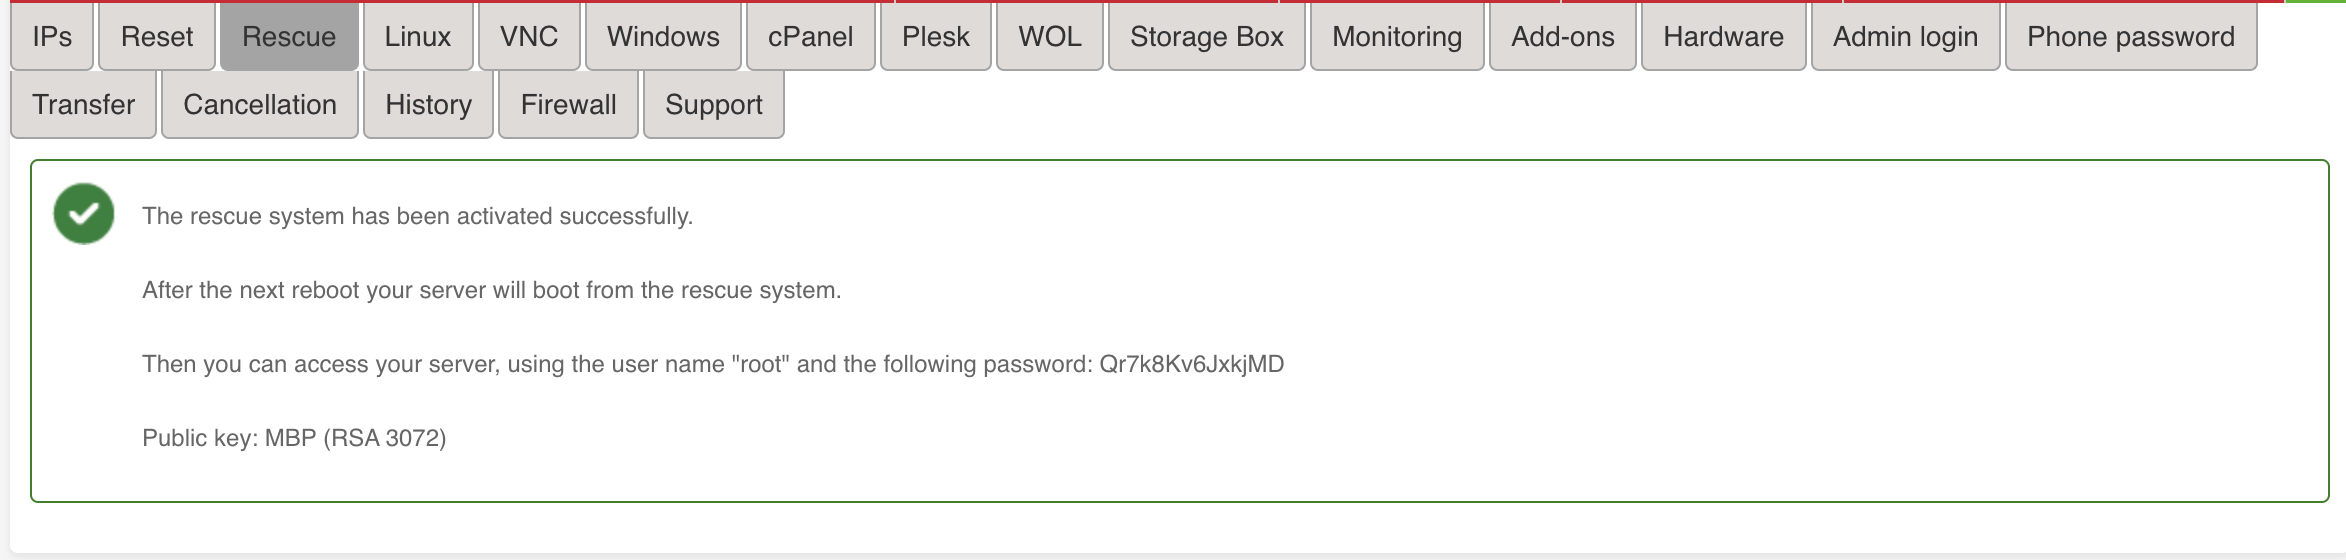Open the Monitoring tab
Viewport: 2346px width, 560px height.
[1397, 37]
